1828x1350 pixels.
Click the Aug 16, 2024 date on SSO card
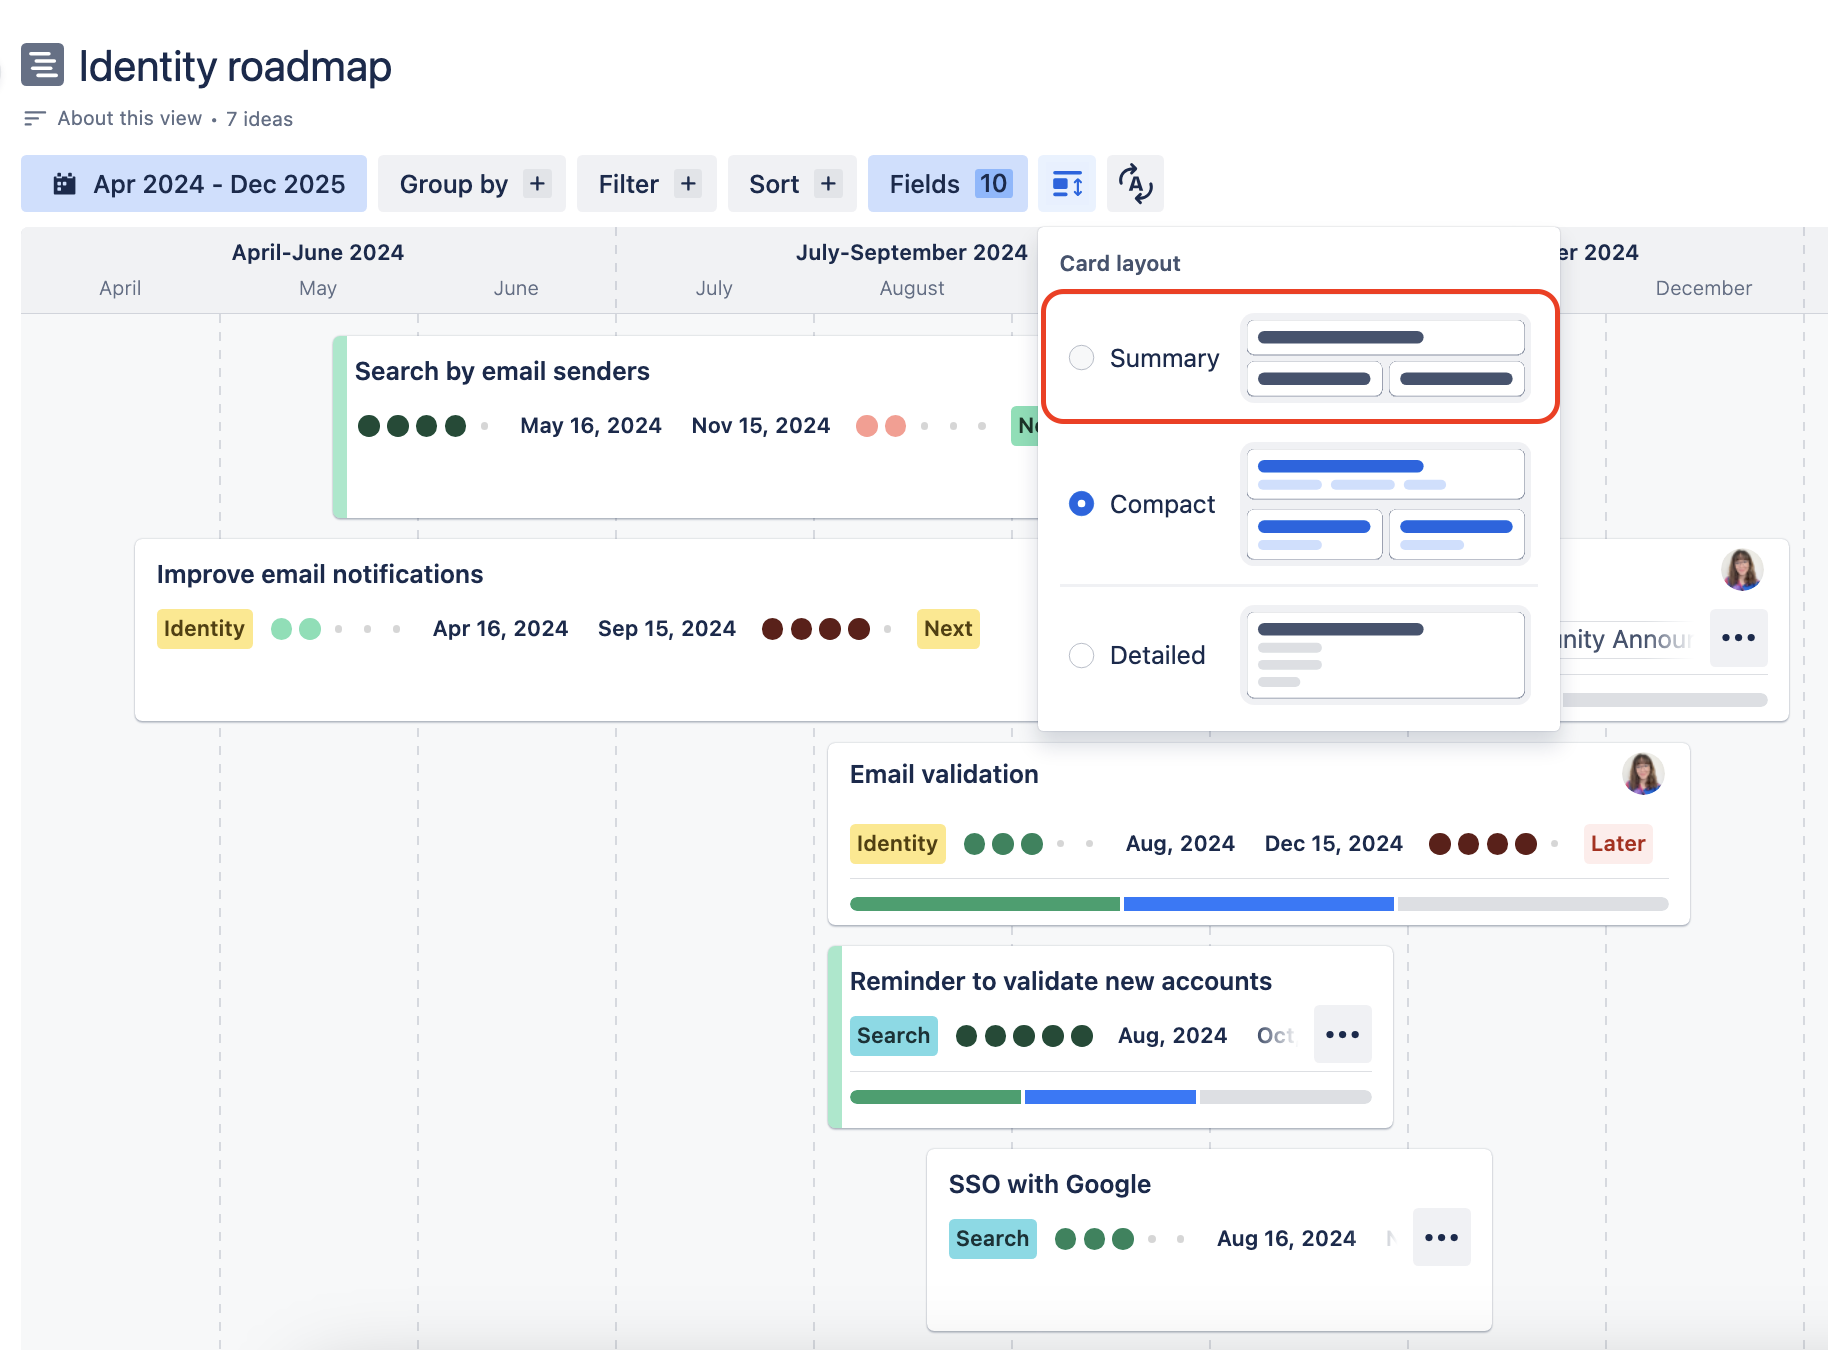coord(1286,1239)
